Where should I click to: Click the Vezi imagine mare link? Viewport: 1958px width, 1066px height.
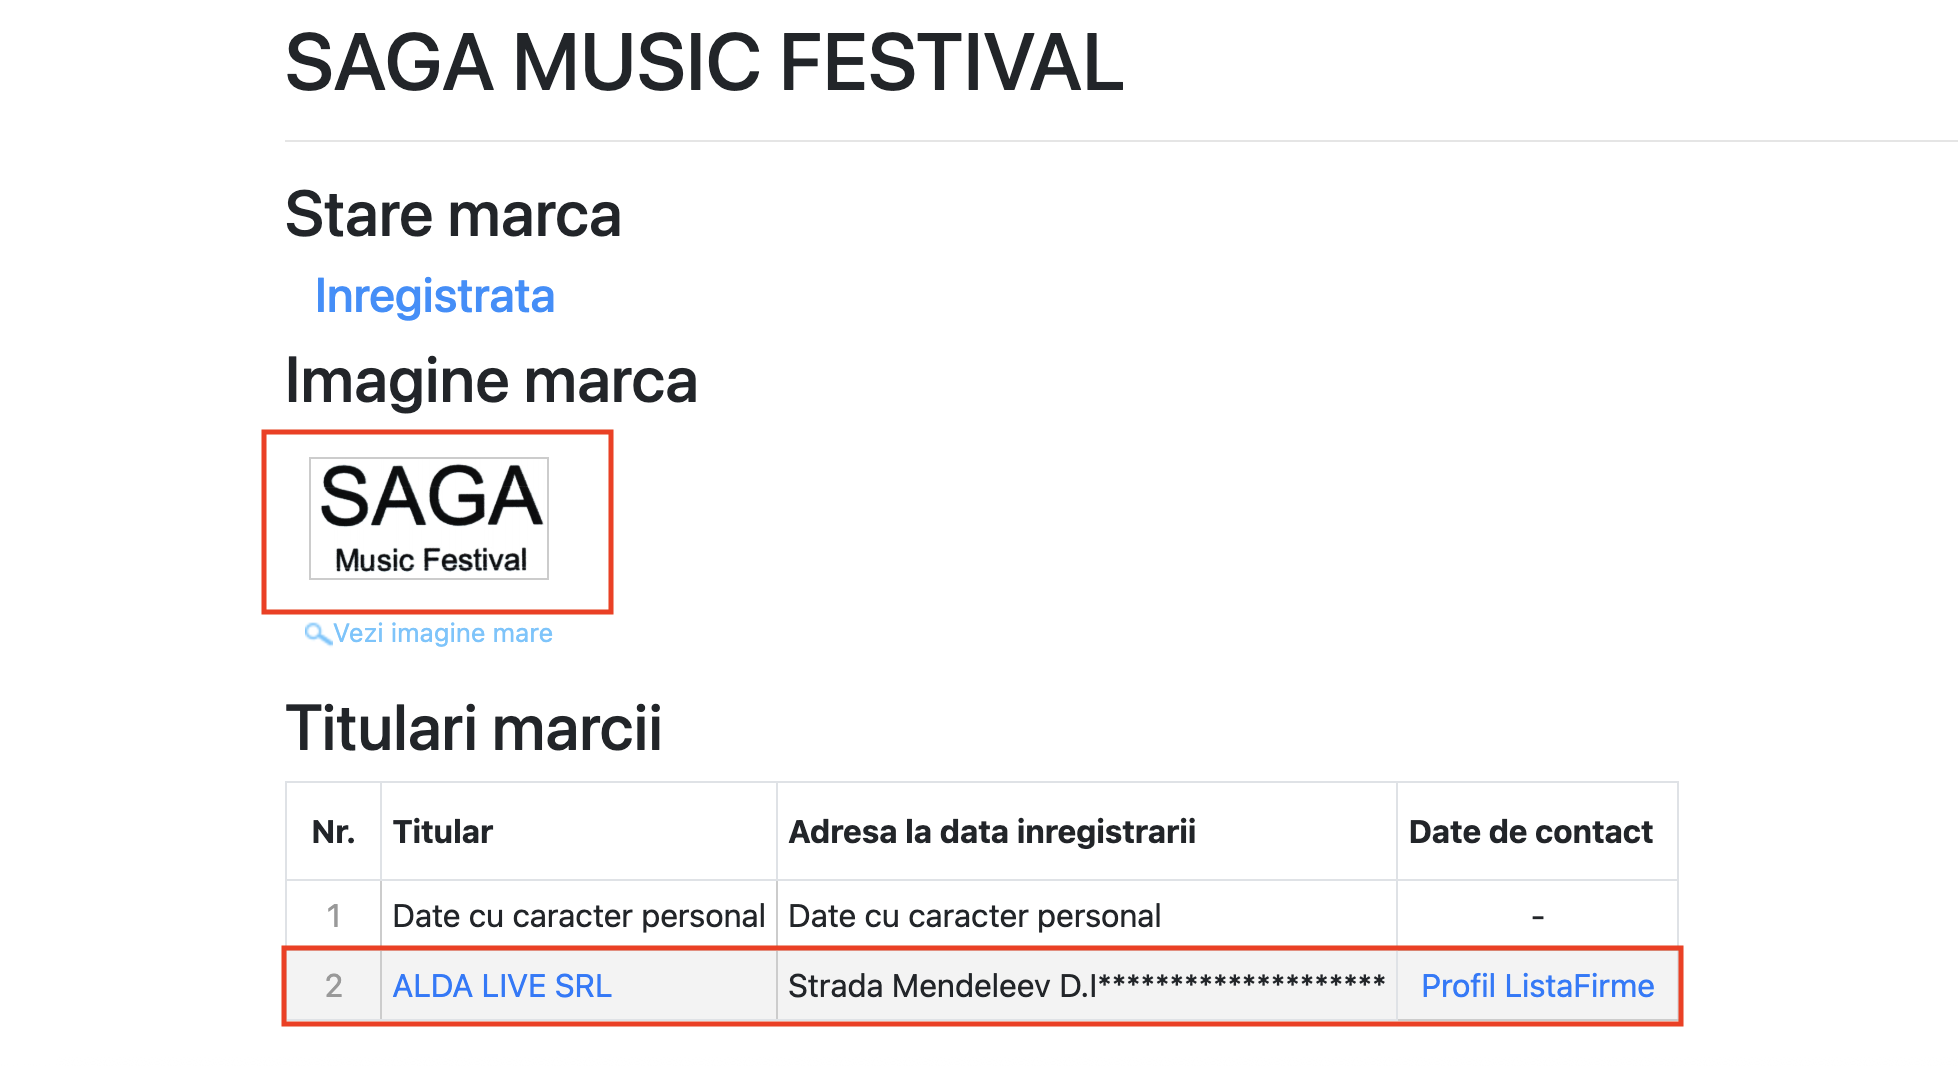click(x=442, y=633)
